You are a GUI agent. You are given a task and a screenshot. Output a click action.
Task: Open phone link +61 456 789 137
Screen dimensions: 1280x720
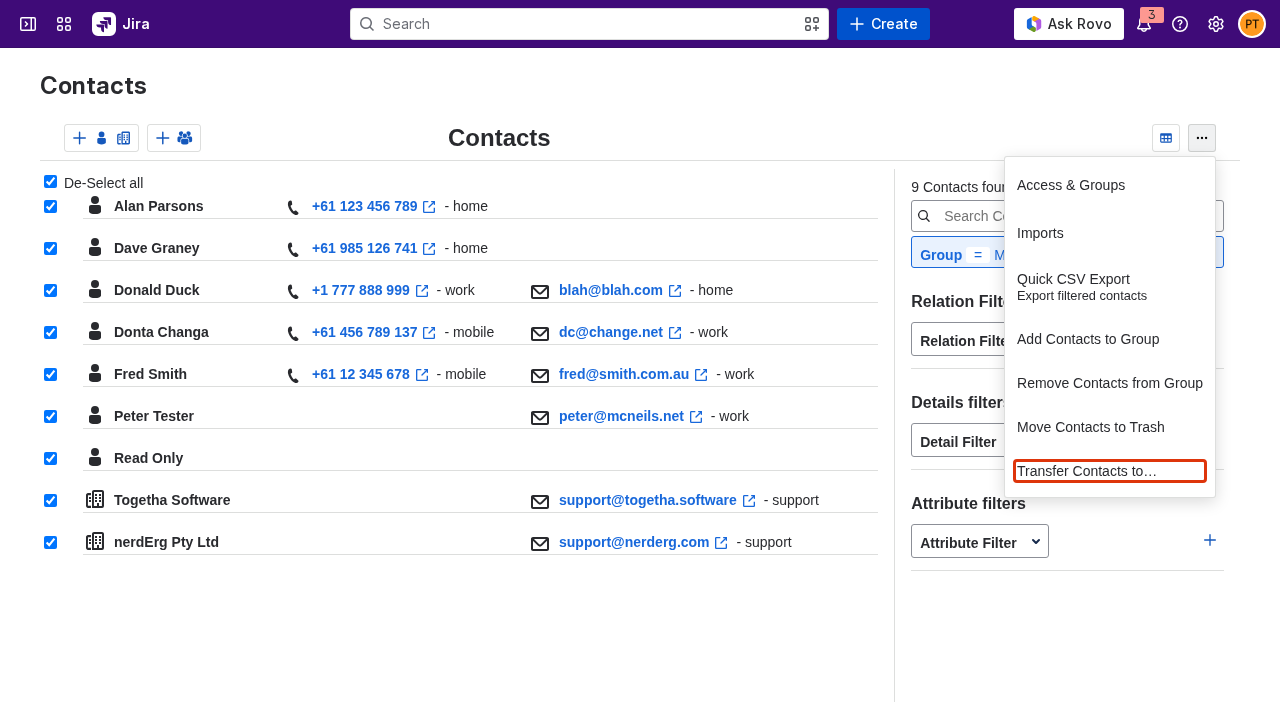(365, 332)
